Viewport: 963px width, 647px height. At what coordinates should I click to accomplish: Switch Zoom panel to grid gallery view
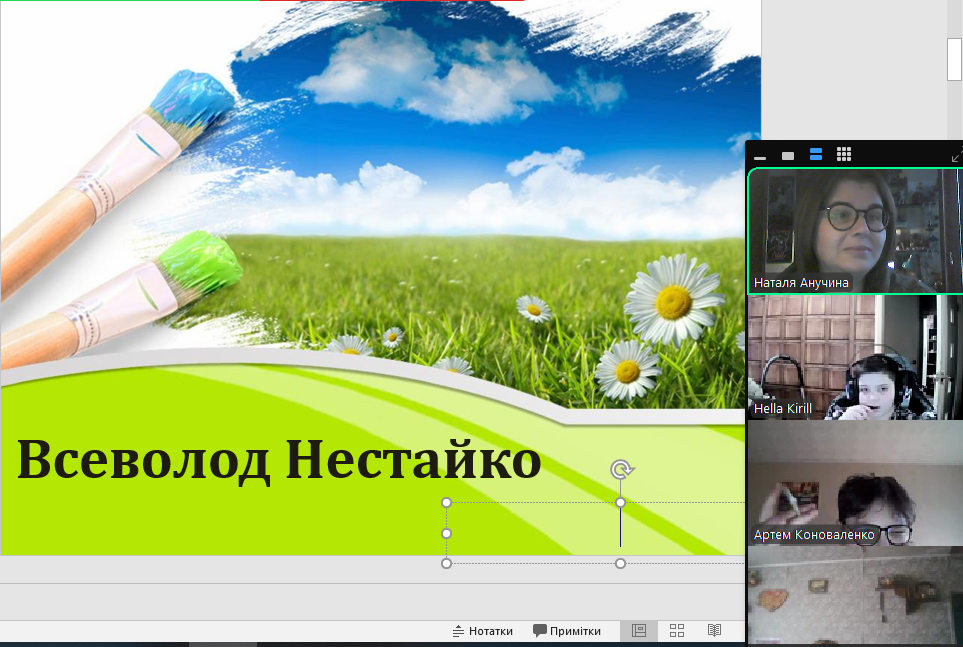pos(844,154)
